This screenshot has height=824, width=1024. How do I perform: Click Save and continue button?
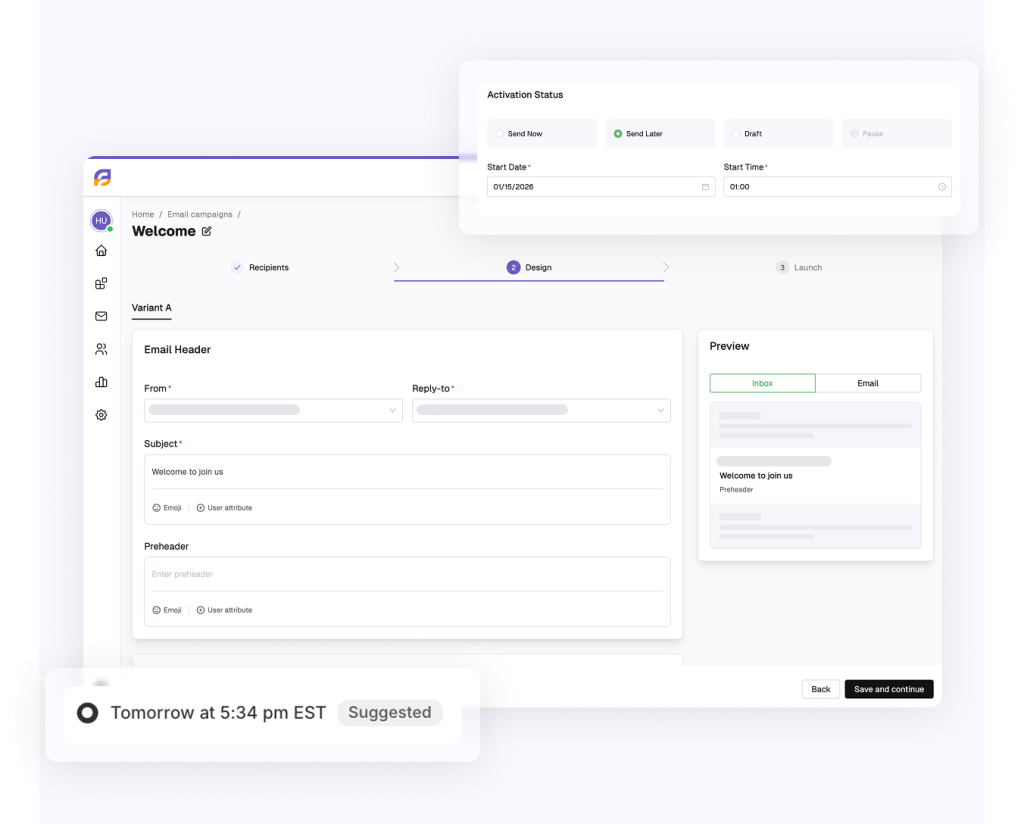[888, 689]
